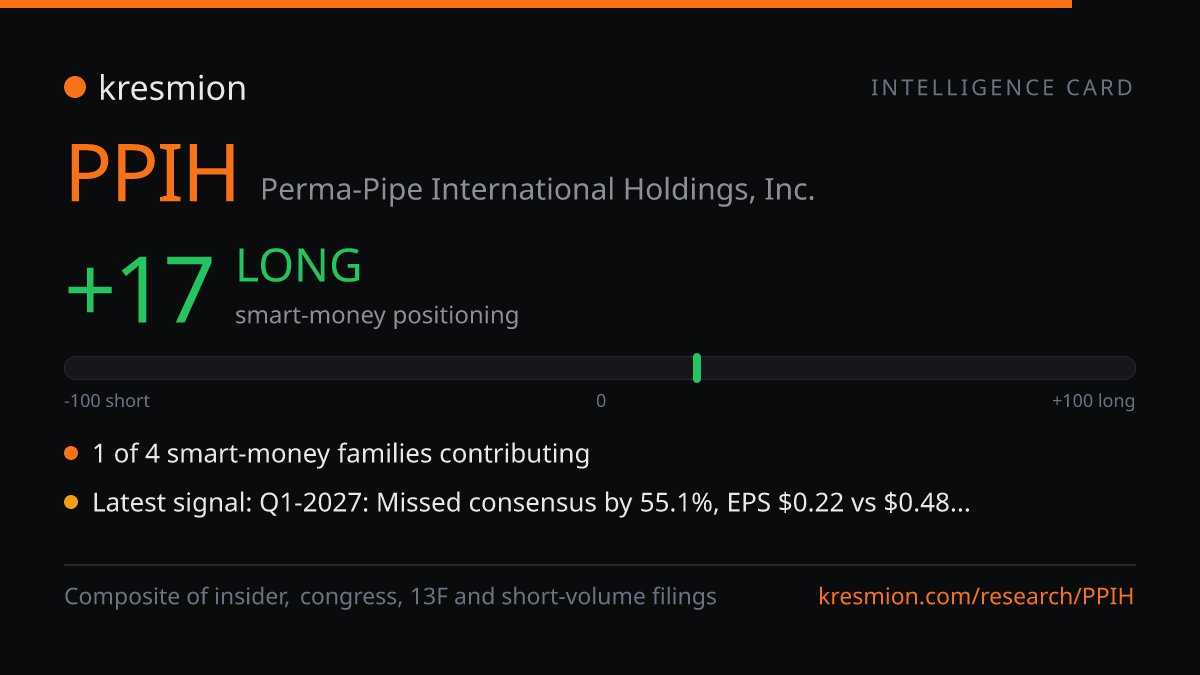Click the Perma-Pipe International Holdings company name
The width and height of the screenshot is (1200, 675).
[538, 189]
